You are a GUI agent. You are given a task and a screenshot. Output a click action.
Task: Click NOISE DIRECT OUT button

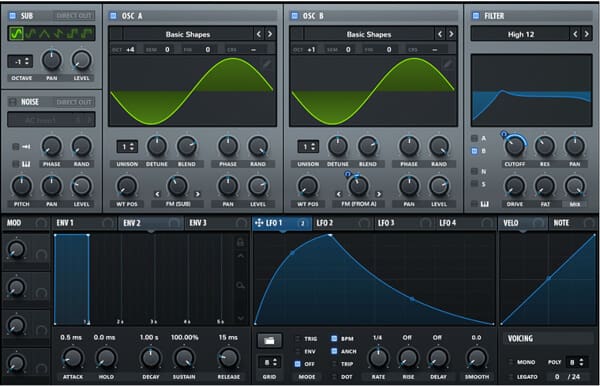(74, 102)
